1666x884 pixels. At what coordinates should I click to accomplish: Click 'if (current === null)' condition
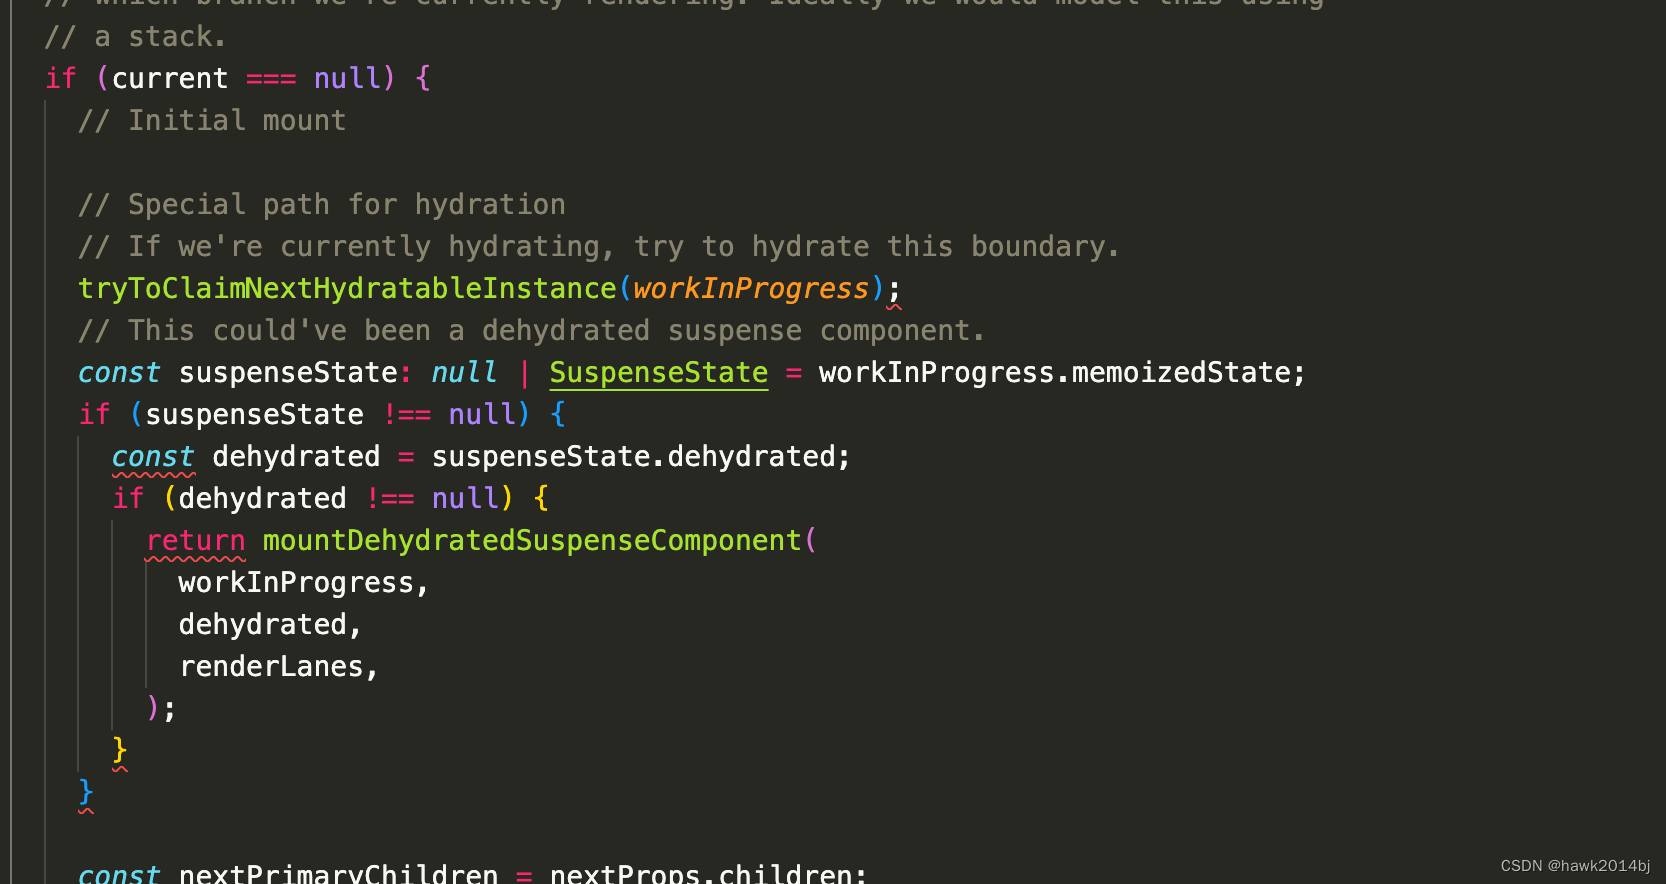(x=220, y=79)
